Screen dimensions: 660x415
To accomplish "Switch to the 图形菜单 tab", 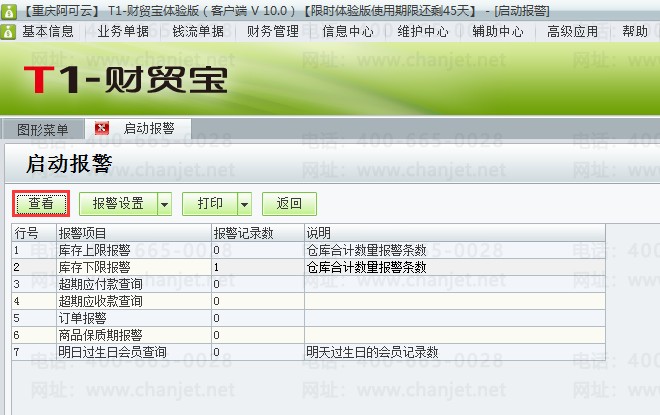I will (43, 129).
